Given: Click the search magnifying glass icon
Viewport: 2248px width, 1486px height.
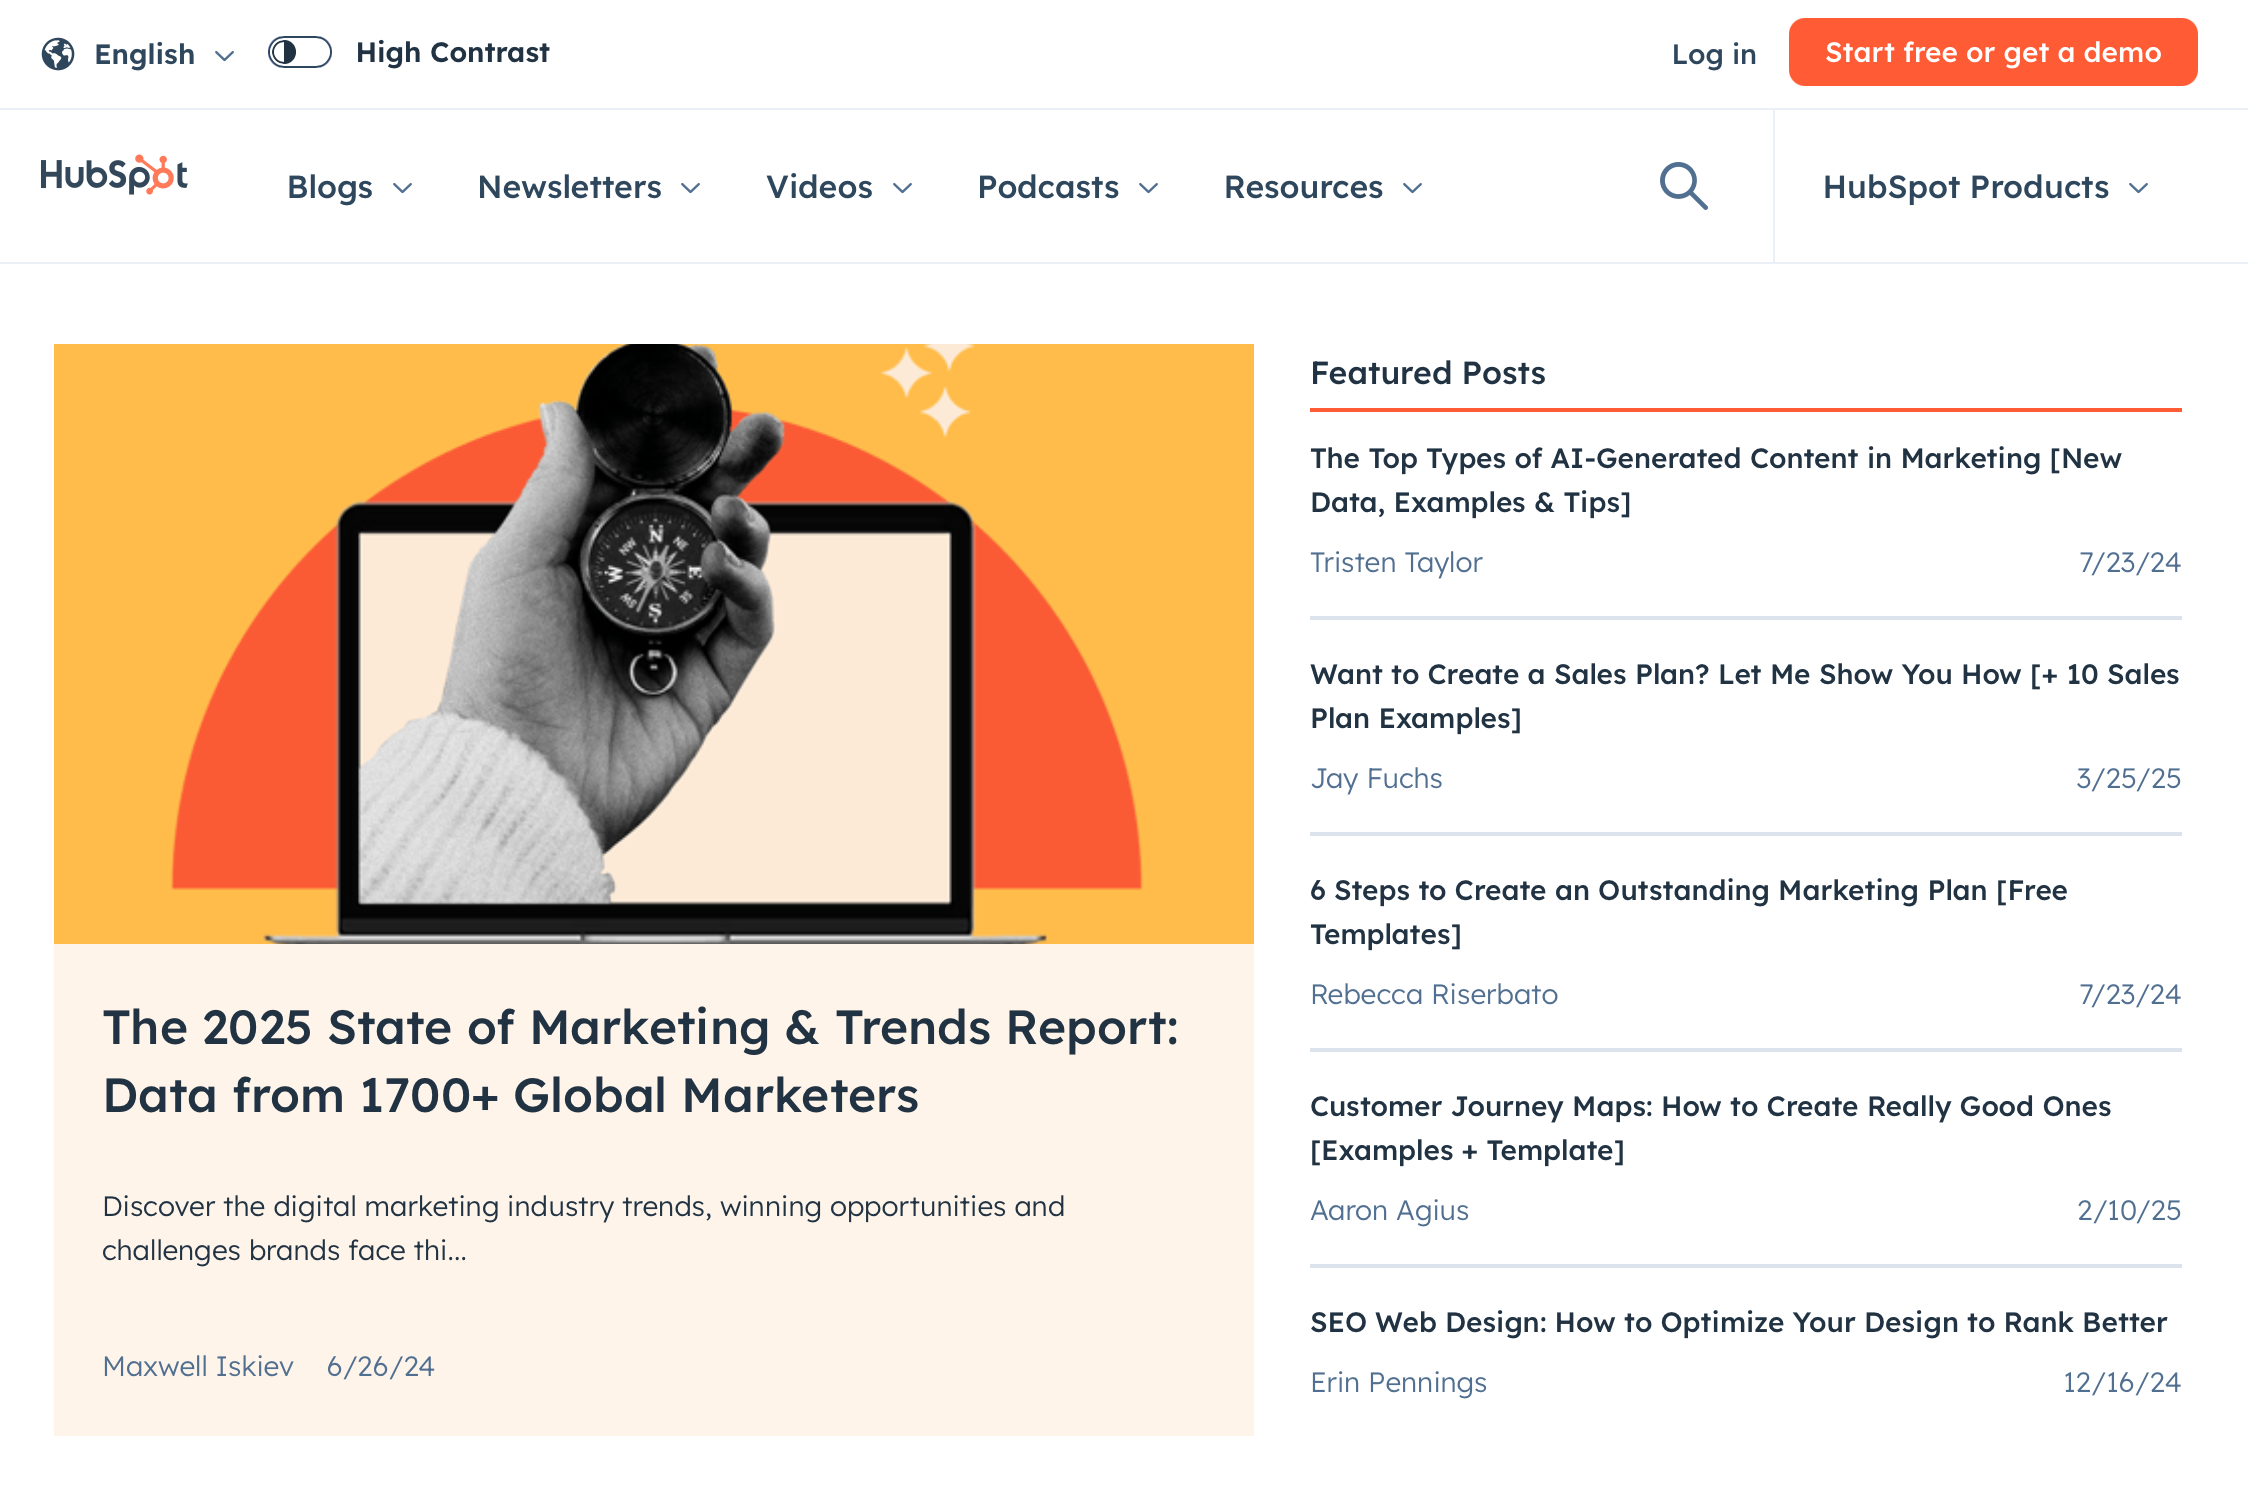Looking at the screenshot, I should [1683, 186].
